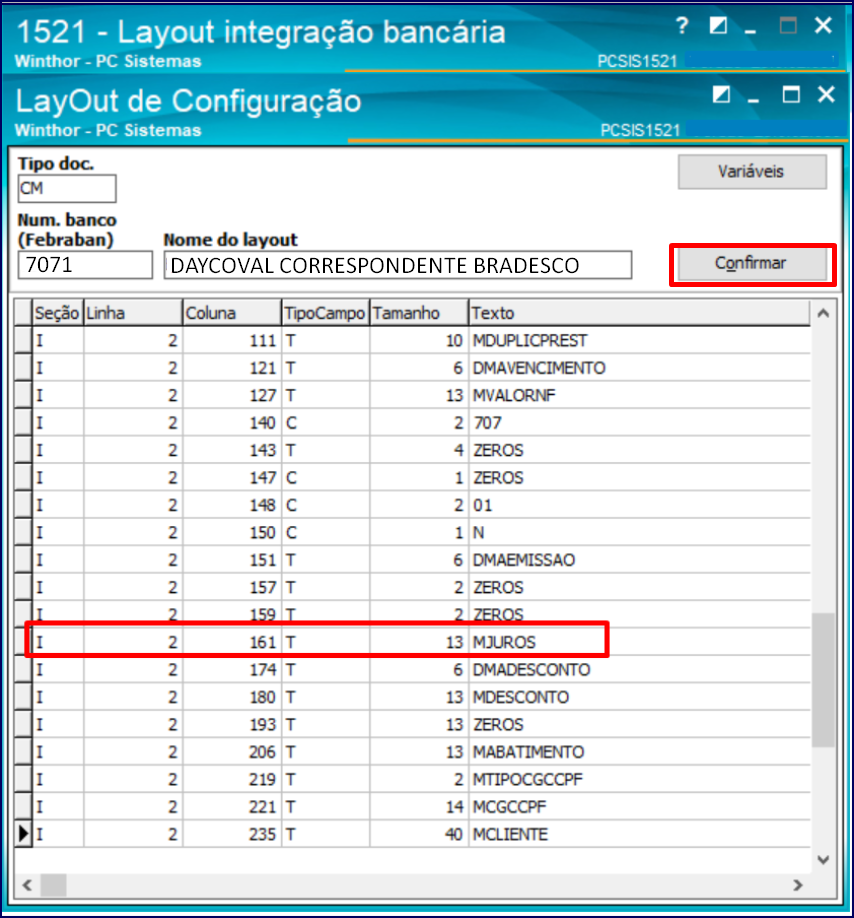Select the MTIPOCGCCPF text cell
854x918 pixels.
640,780
